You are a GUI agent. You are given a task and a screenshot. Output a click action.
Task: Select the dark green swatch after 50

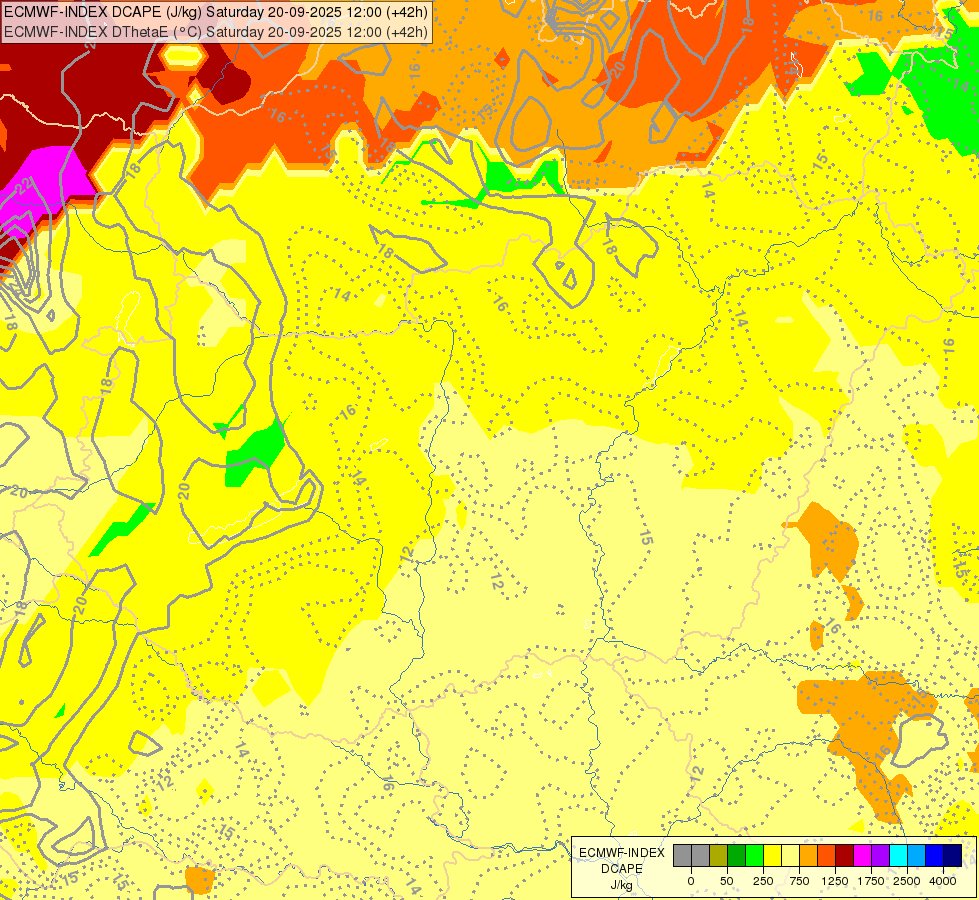(x=737, y=856)
